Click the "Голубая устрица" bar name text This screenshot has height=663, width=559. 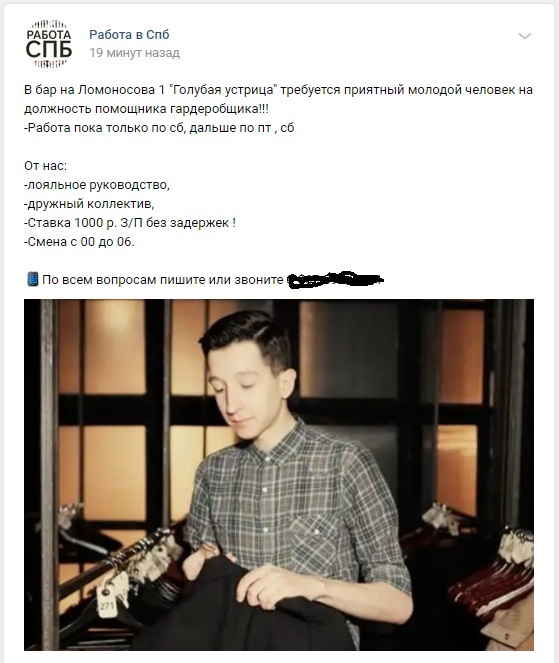(223, 90)
